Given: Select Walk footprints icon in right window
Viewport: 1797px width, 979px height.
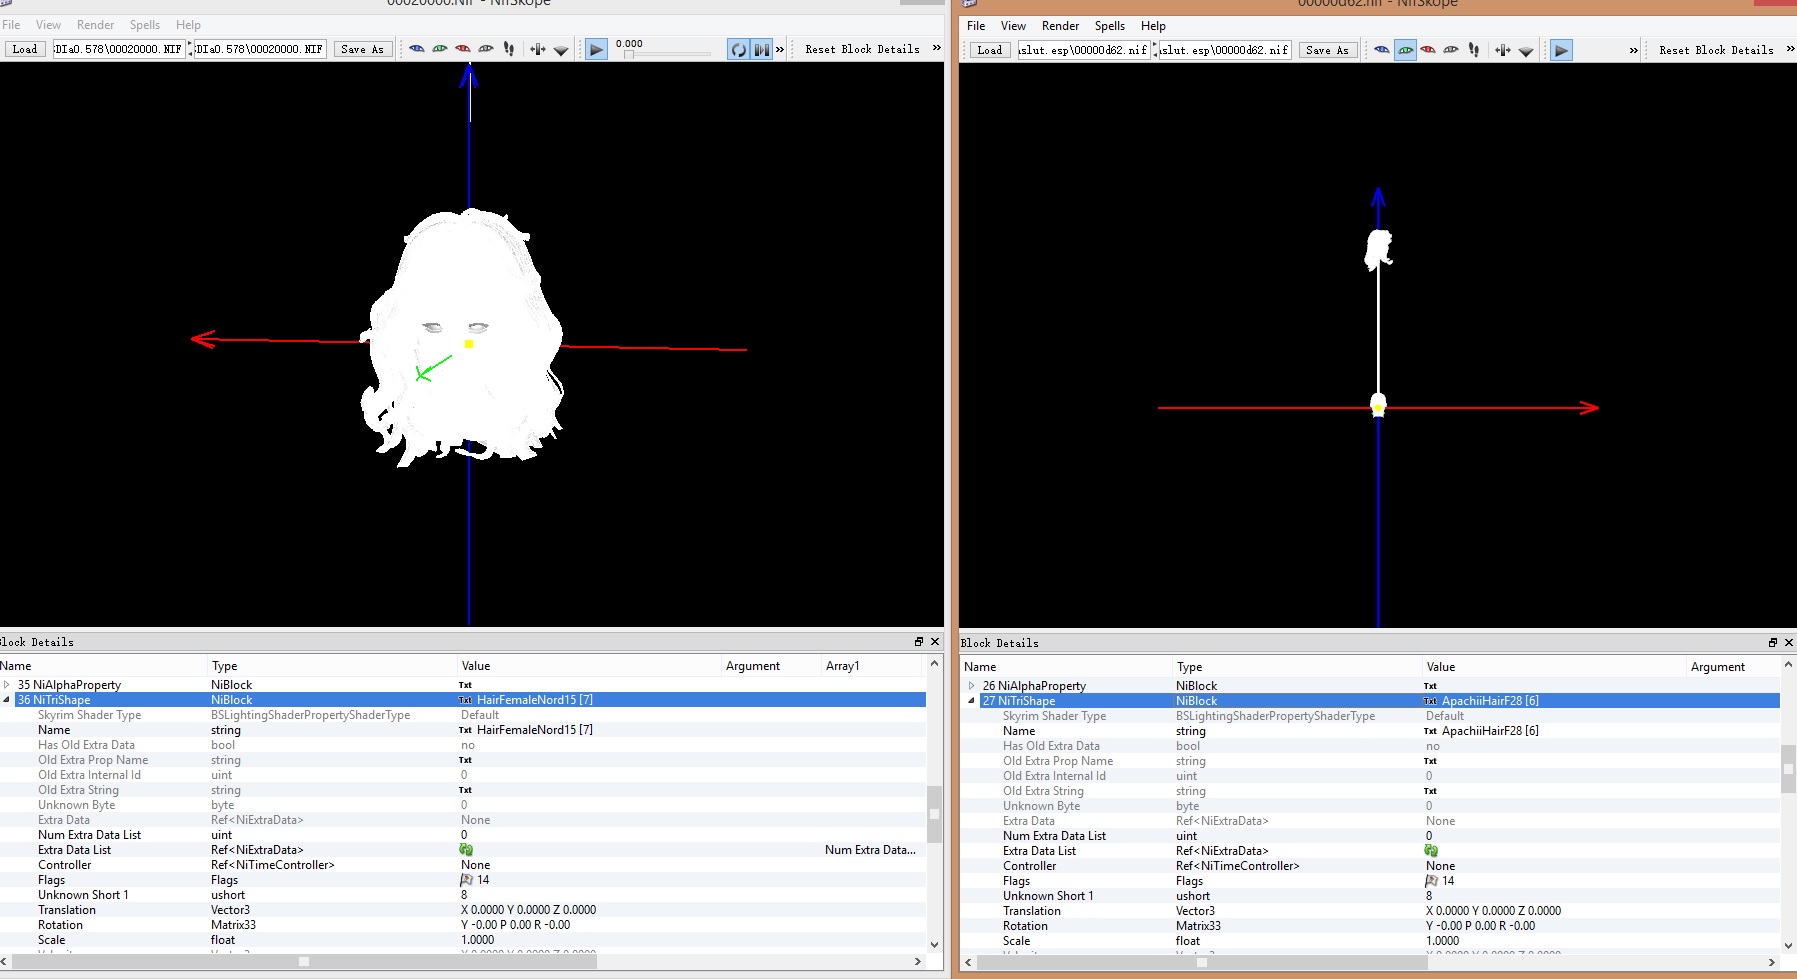Looking at the screenshot, I should tap(1473, 50).
